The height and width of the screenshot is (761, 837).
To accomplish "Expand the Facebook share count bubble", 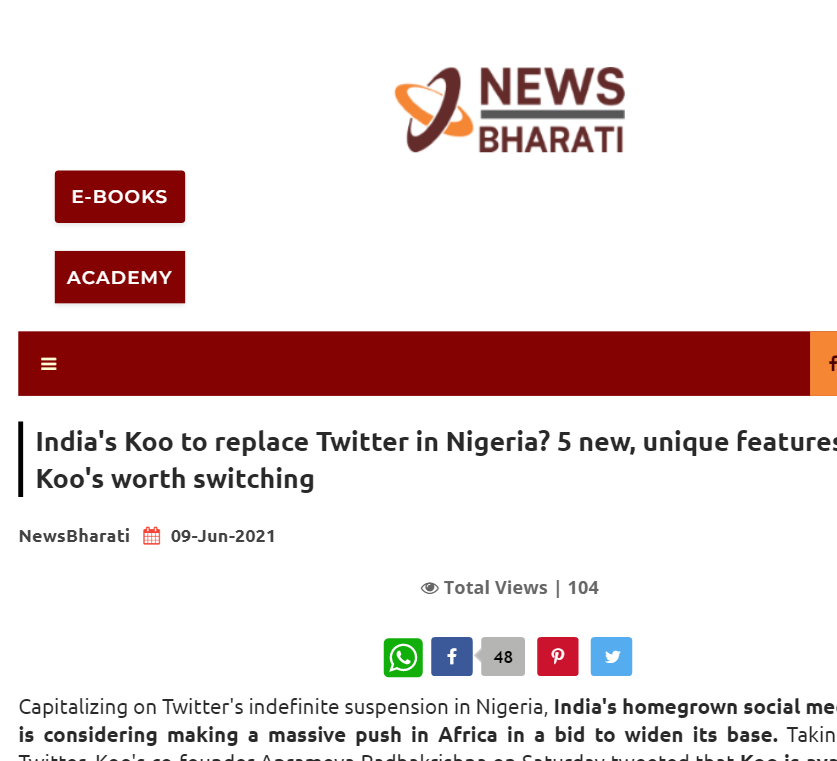I will 502,657.
